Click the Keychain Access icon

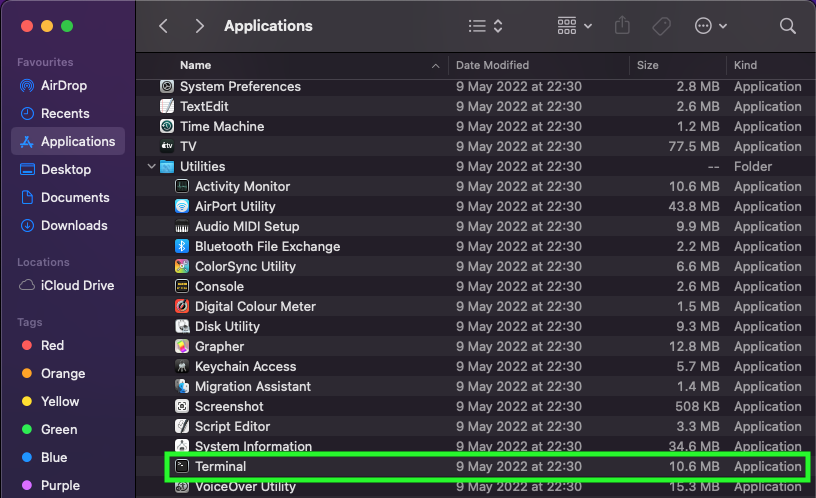pyautogui.click(x=182, y=366)
